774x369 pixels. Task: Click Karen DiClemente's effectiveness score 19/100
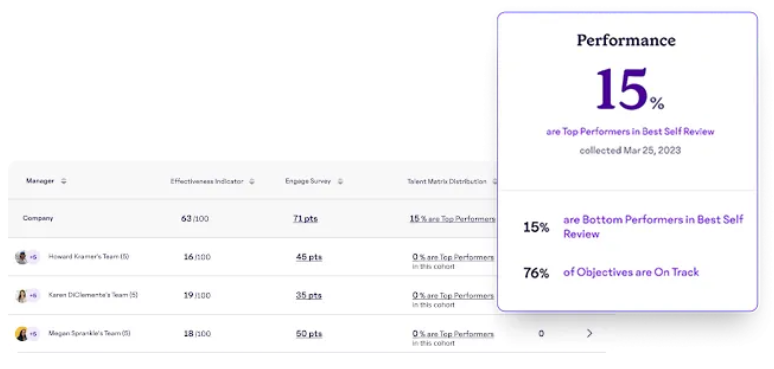pos(197,295)
